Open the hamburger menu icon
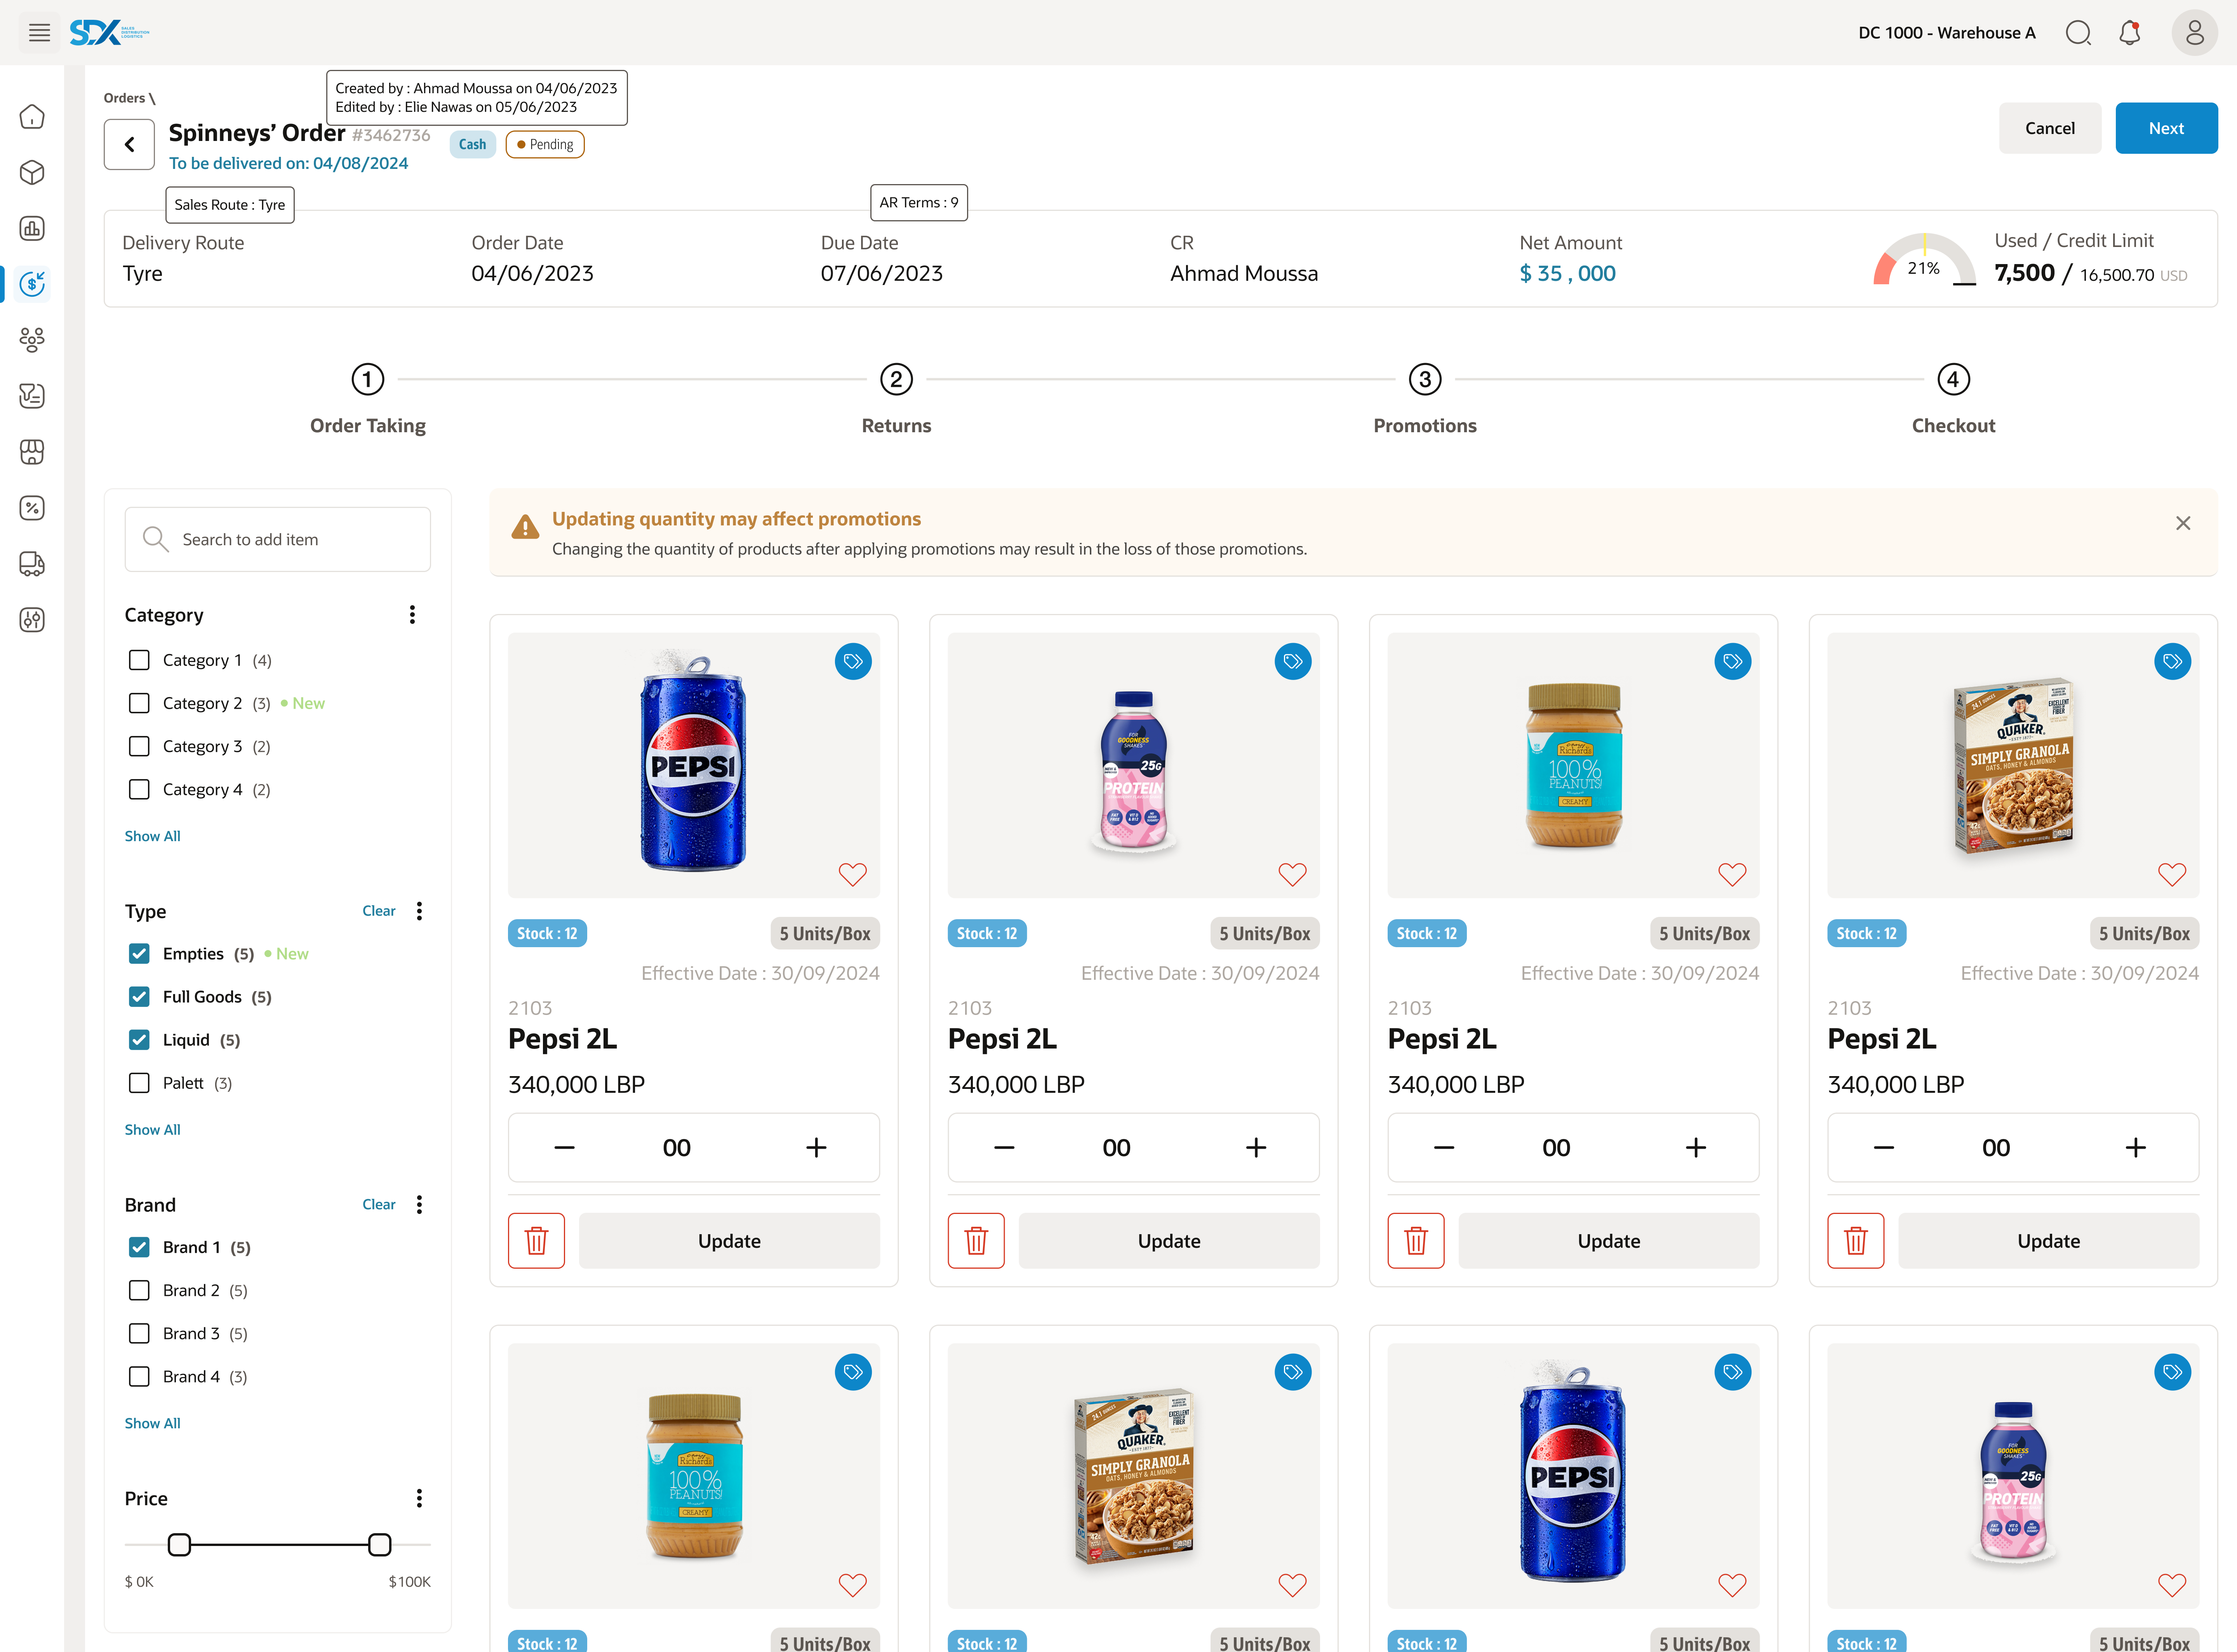Screen dimensions: 2237x1652 (x=39, y=33)
